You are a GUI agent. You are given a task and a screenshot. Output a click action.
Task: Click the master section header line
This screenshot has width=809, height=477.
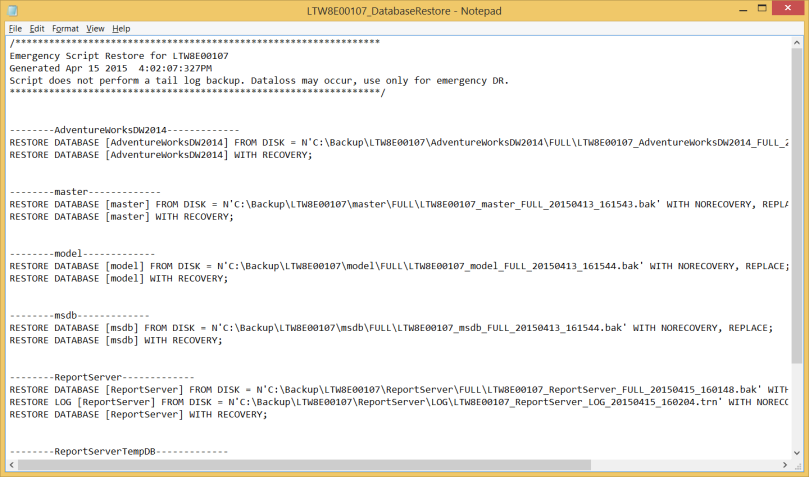[x=85, y=192]
